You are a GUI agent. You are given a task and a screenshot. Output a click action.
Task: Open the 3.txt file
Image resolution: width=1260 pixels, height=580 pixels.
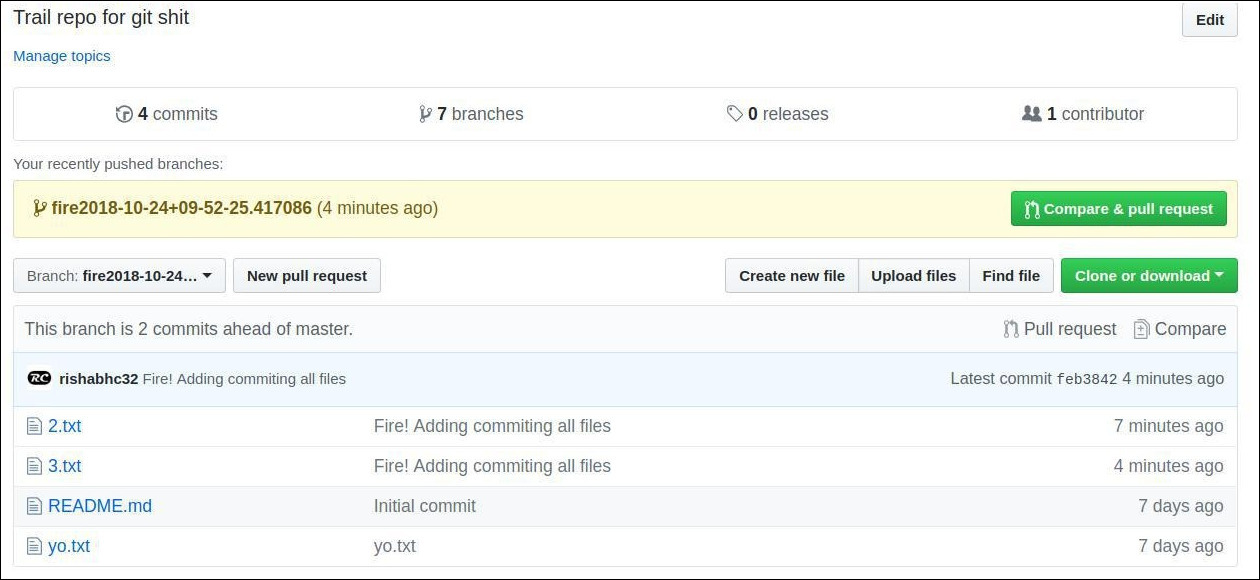pyautogui.click(x=65, y=466)
